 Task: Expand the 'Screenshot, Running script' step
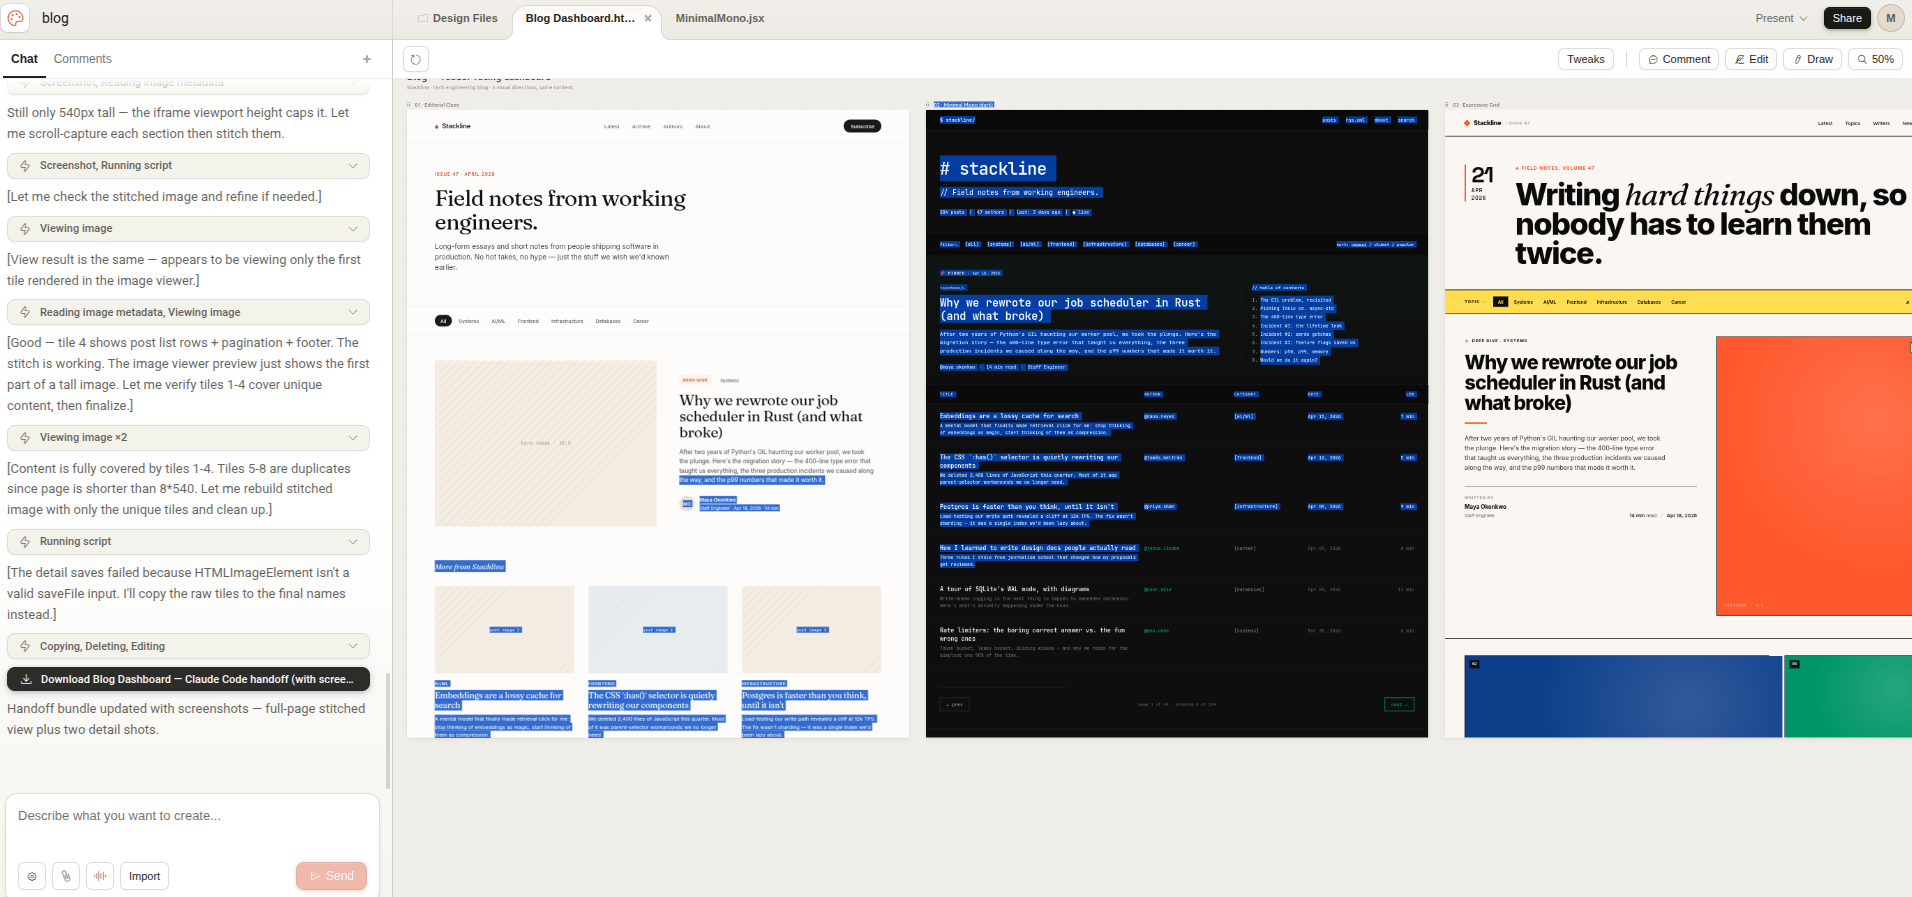pyautogui.click(x=188, y=166)
